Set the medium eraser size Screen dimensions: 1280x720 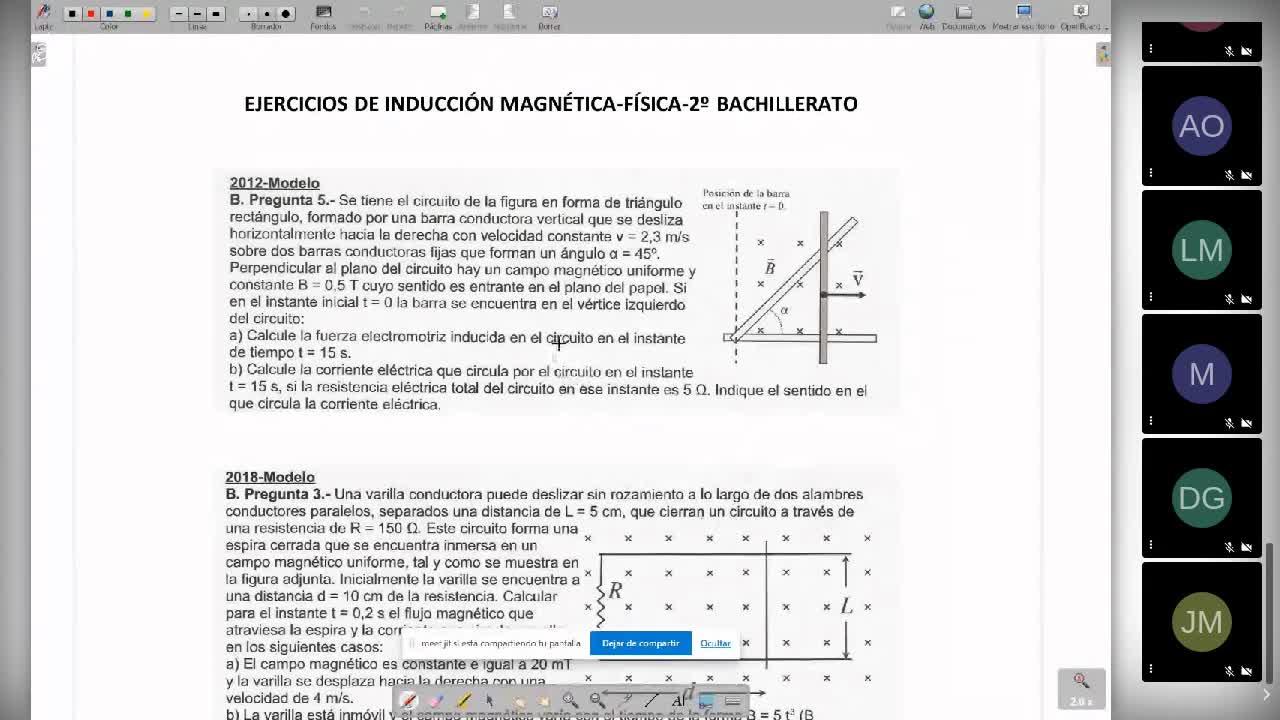click(267, 14)
